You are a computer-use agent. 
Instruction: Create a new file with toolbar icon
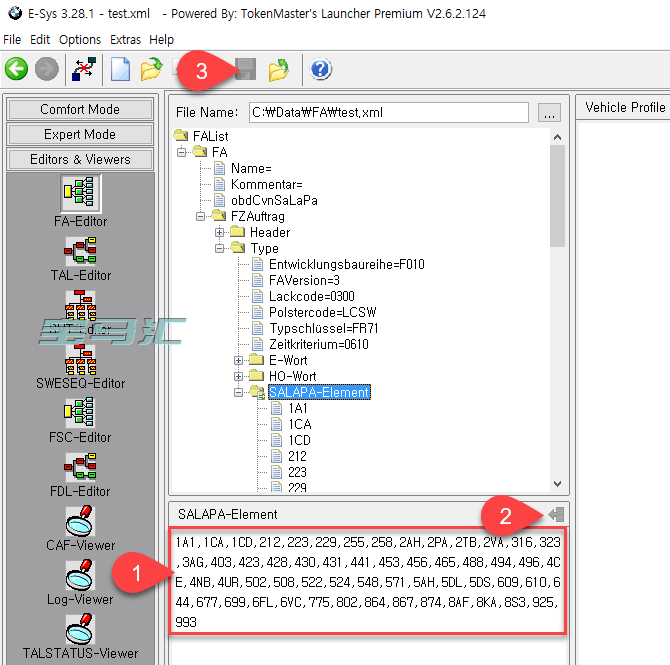120,69
